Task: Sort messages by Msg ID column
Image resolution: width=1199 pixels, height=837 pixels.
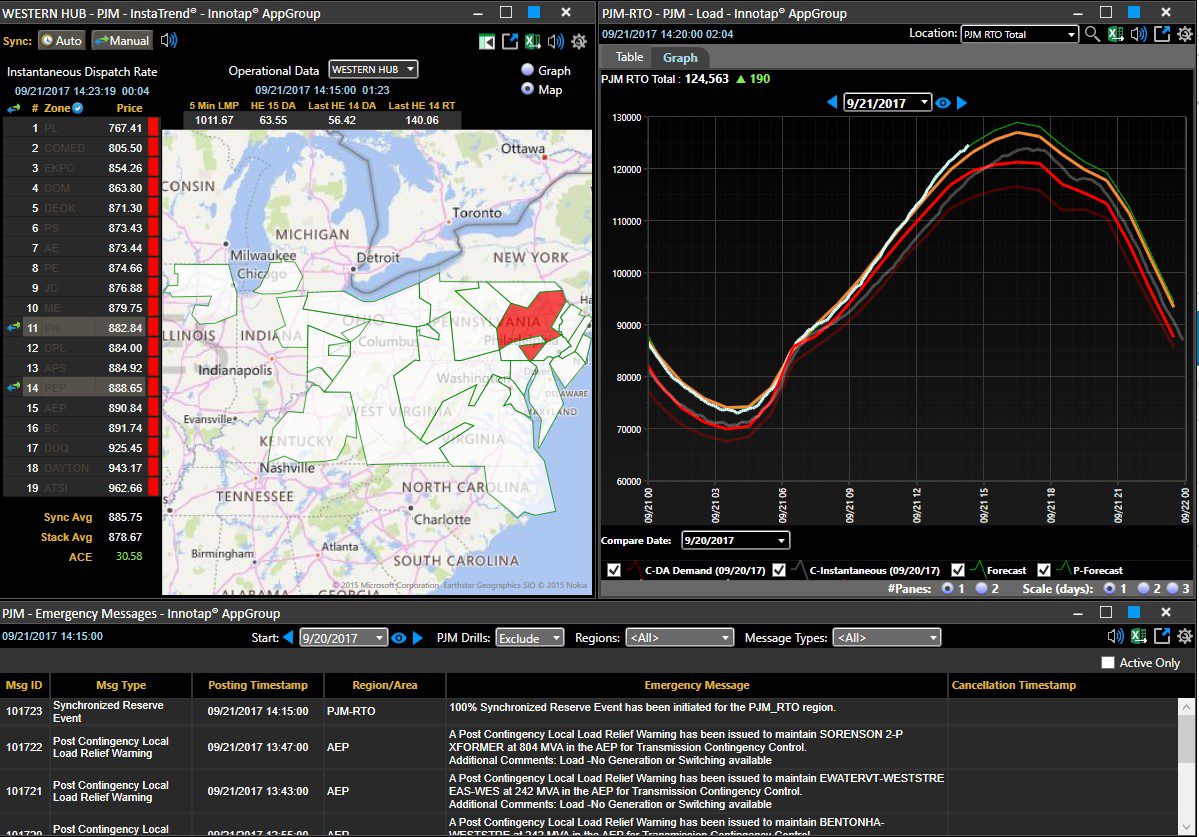Action: [24, 685]
